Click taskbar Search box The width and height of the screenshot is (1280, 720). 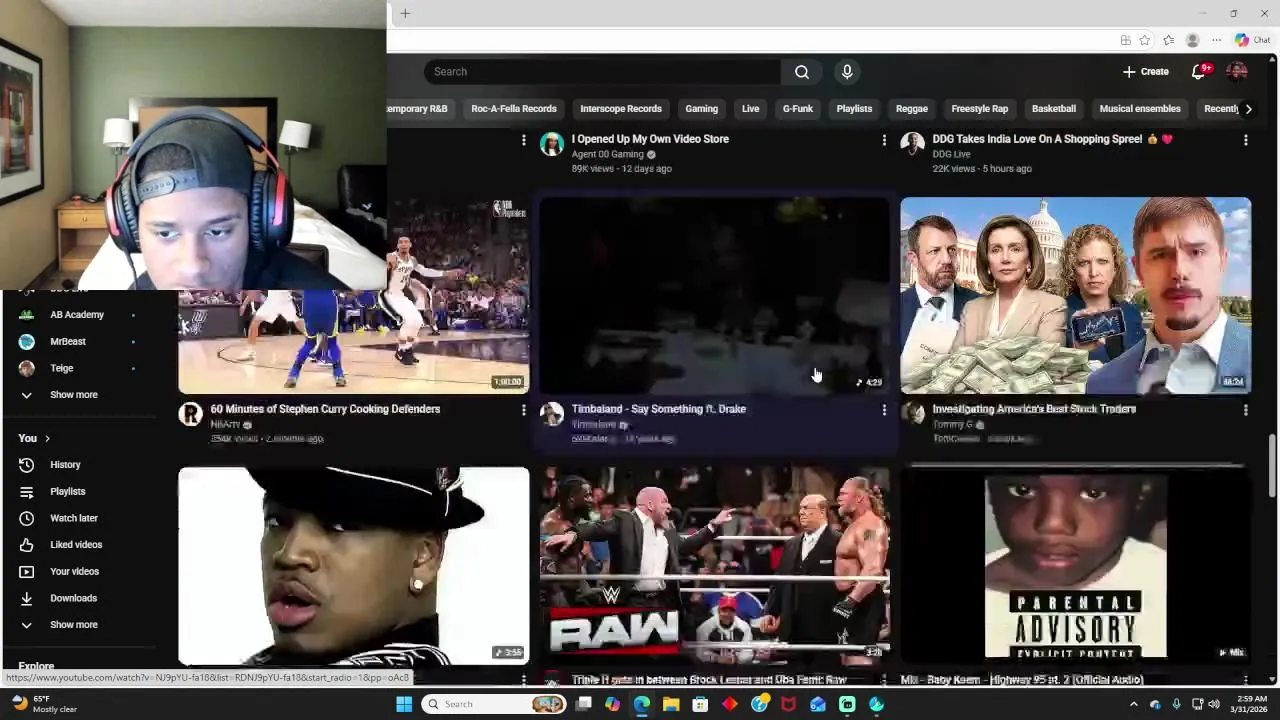[x=494, y=704]
